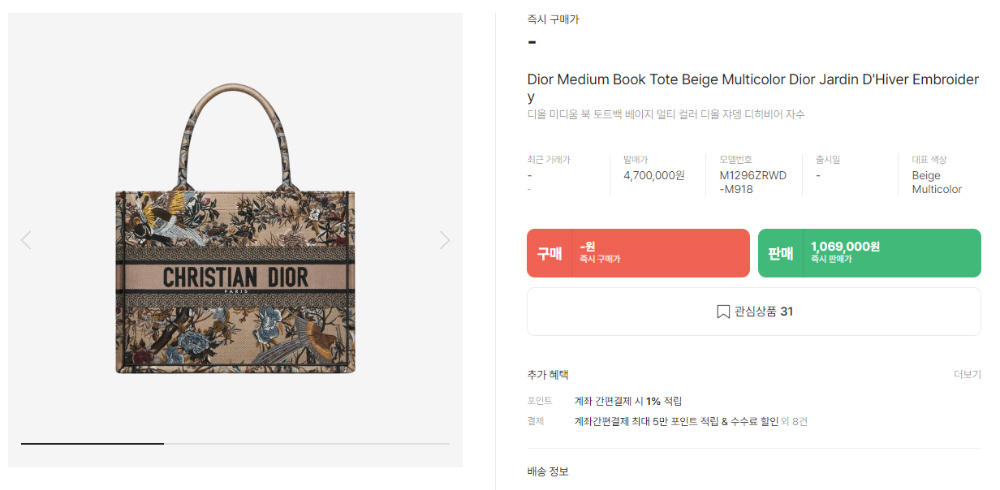The width and height of the screenshot is (1000, 490).
Task: Click the bookmark icon beside 관심상품
Action: (723, 311)
